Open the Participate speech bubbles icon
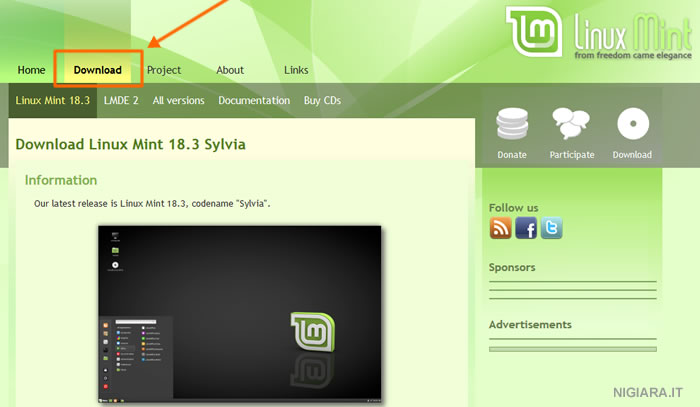700x407 pixels. (571, 124)
